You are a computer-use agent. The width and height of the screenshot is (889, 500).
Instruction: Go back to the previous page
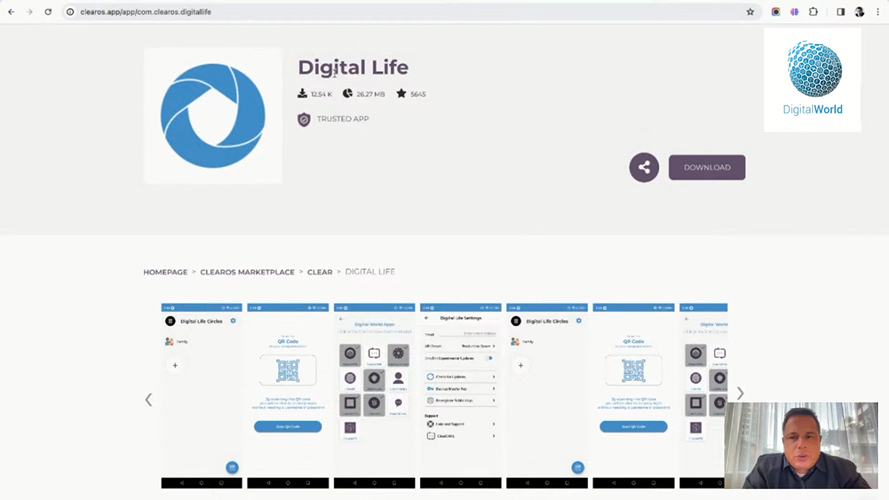click(x=11, y=12)
